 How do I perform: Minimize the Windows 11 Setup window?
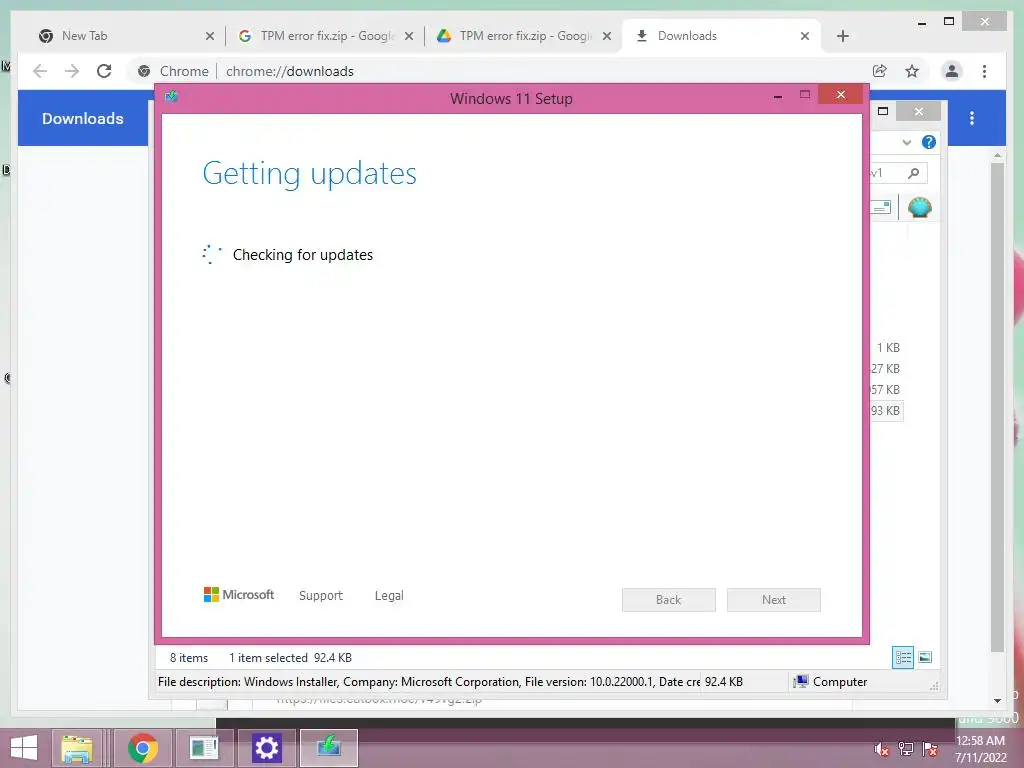(777, 97)
